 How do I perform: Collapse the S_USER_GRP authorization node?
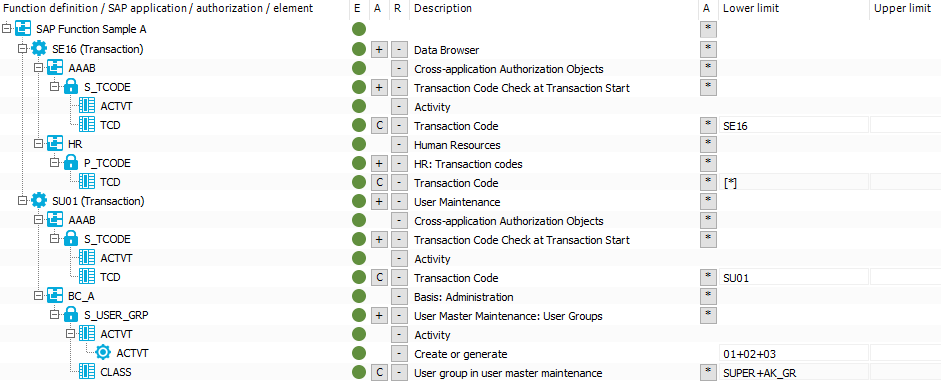[x=55, y=315]
